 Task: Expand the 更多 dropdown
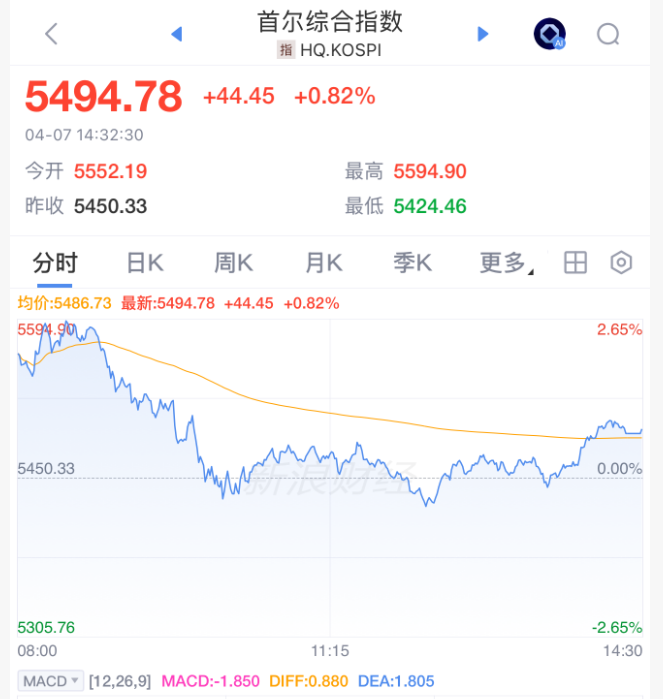506,263
